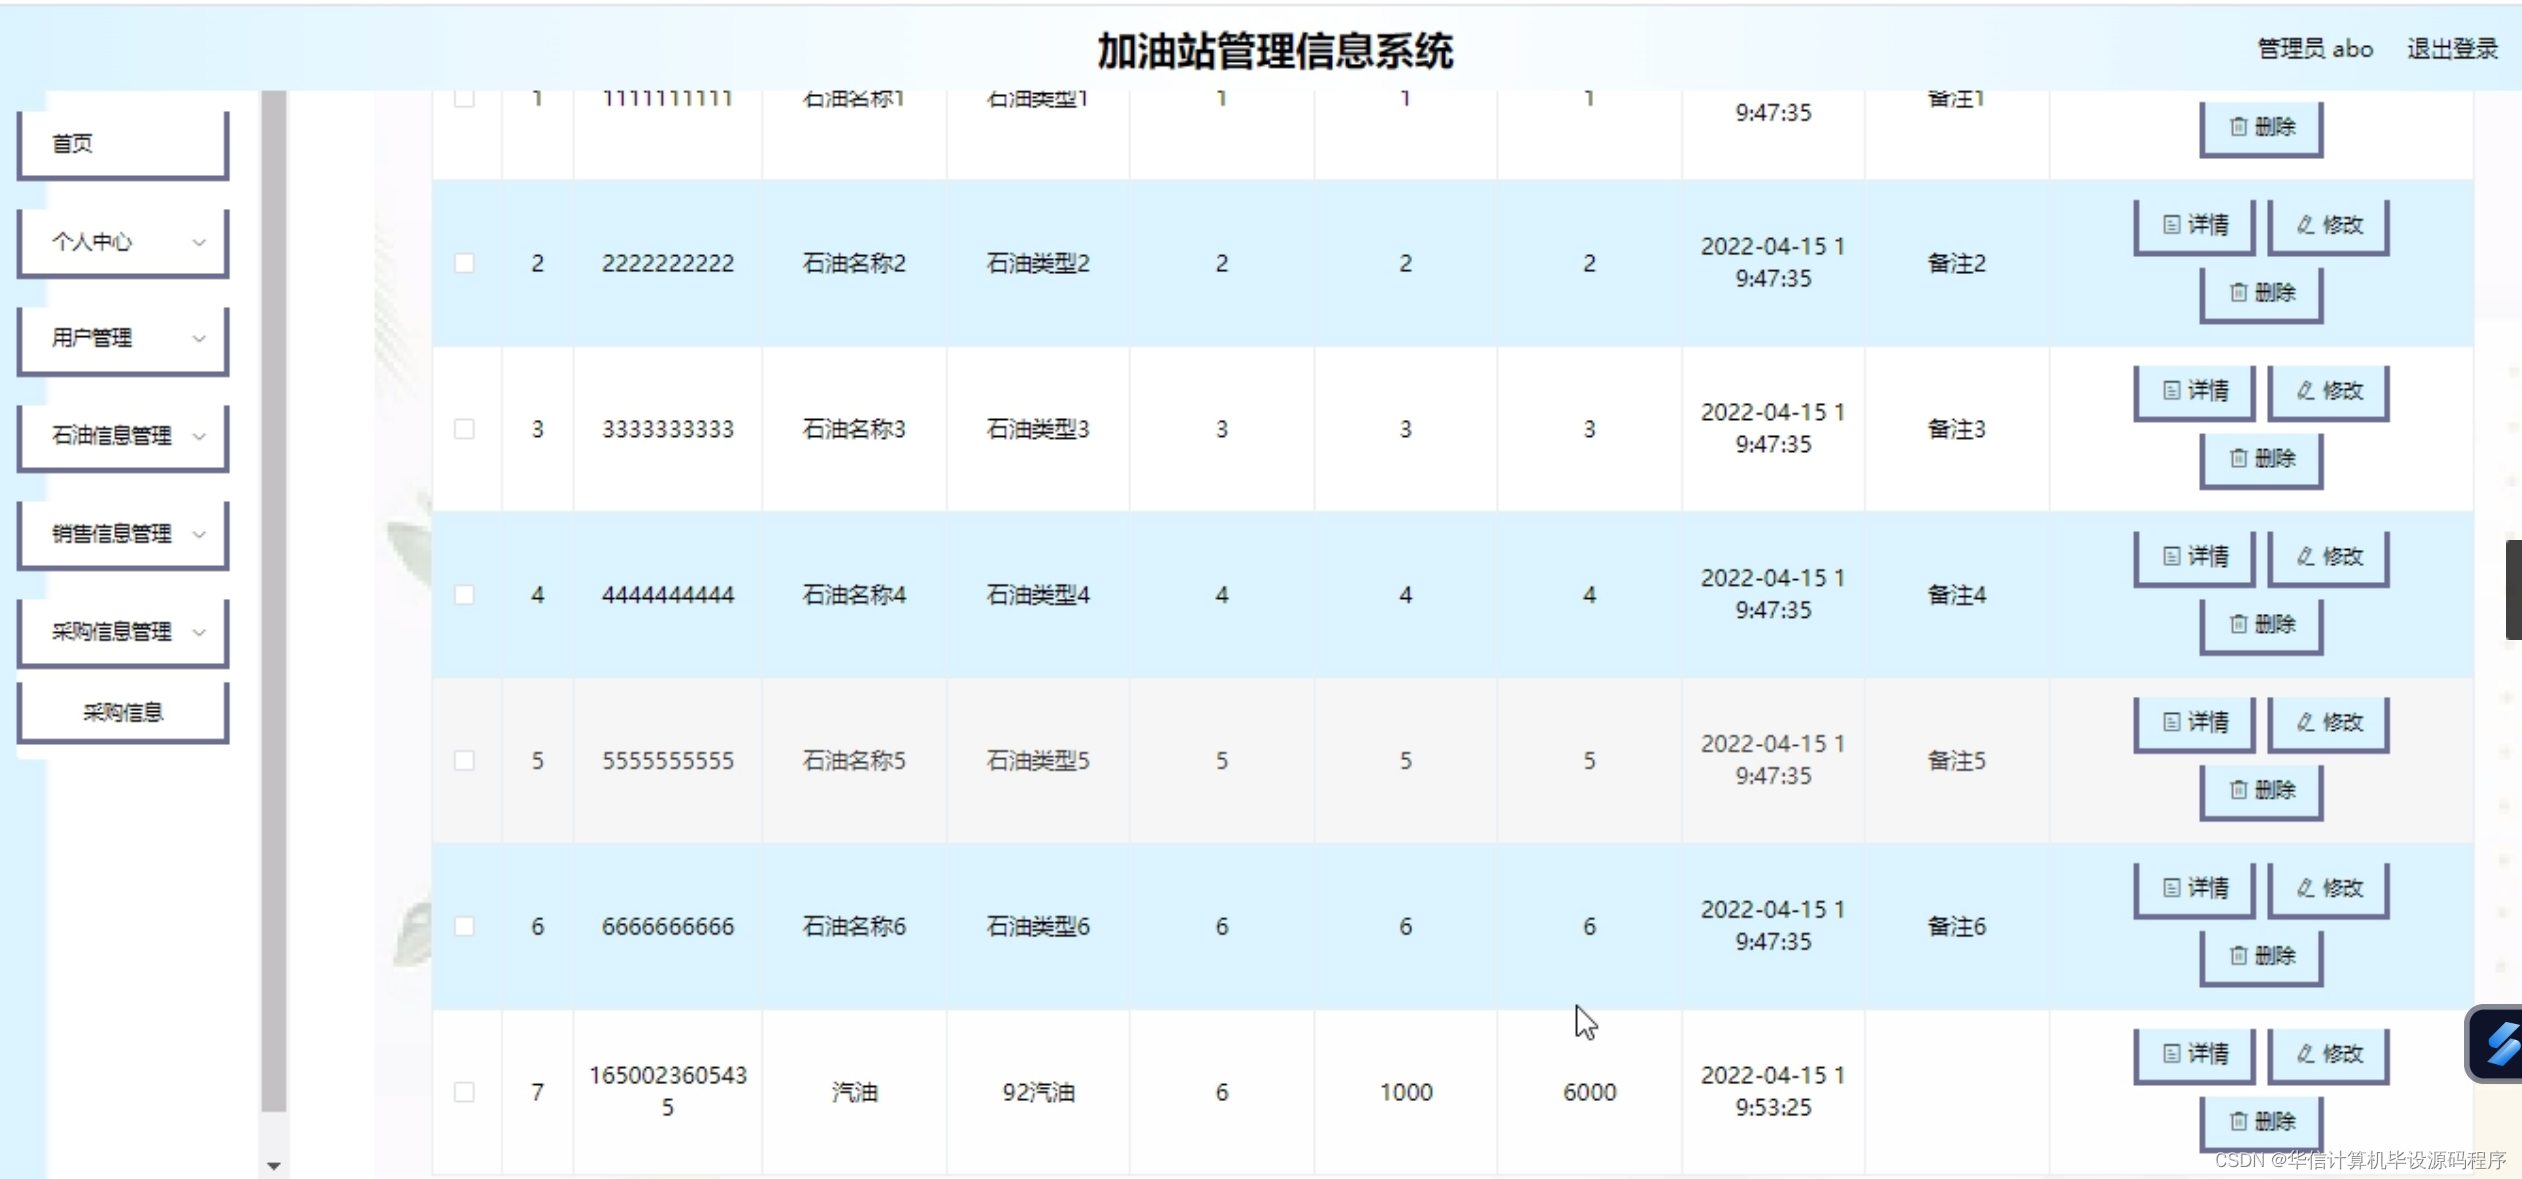Click the 删除 trash icon in row 1
2522x1179 pixels.
[x=2238, y=127]
